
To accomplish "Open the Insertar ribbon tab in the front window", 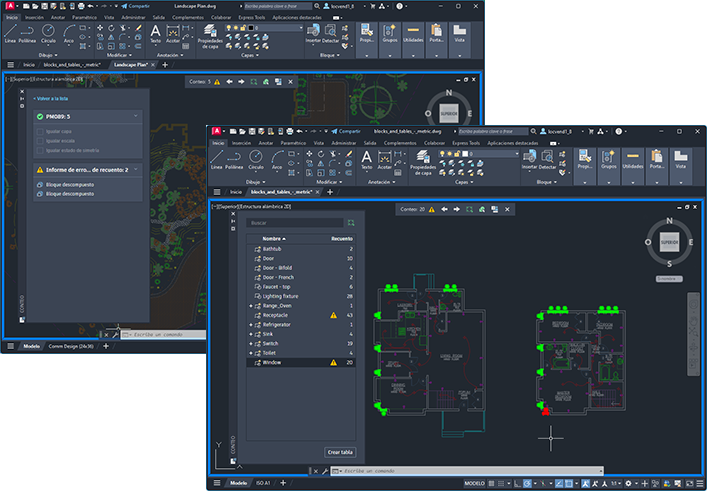I will click(x=242, y=143).
